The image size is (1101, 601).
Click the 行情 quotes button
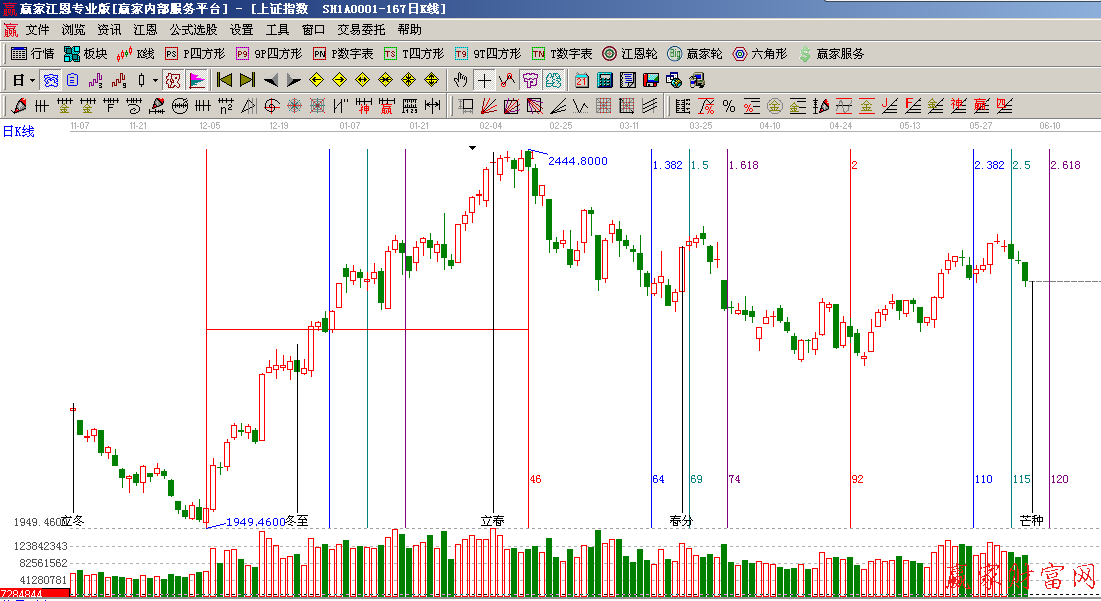click(x=33, y=54)
